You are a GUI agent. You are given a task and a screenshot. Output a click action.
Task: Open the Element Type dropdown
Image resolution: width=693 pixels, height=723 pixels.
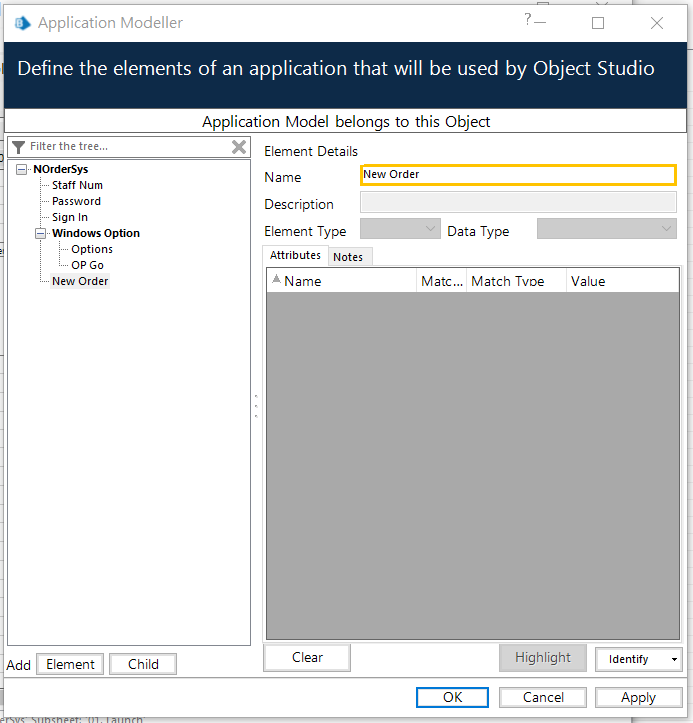coord(400,229)
